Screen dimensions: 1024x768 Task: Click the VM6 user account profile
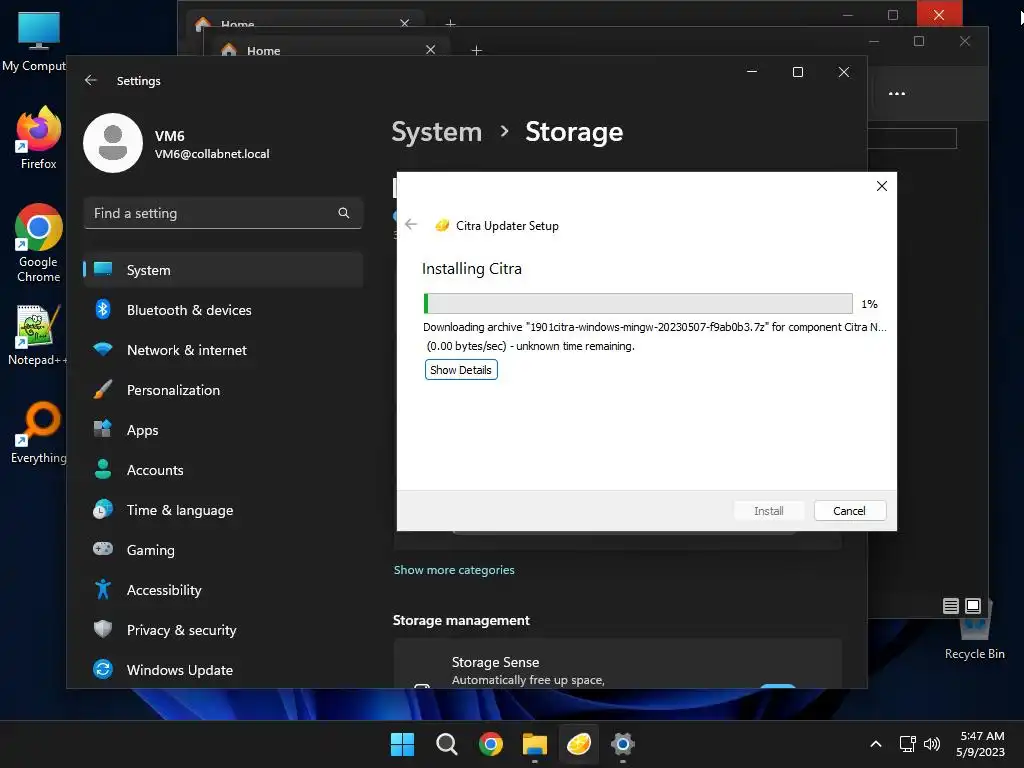click(x=177, y=144)
